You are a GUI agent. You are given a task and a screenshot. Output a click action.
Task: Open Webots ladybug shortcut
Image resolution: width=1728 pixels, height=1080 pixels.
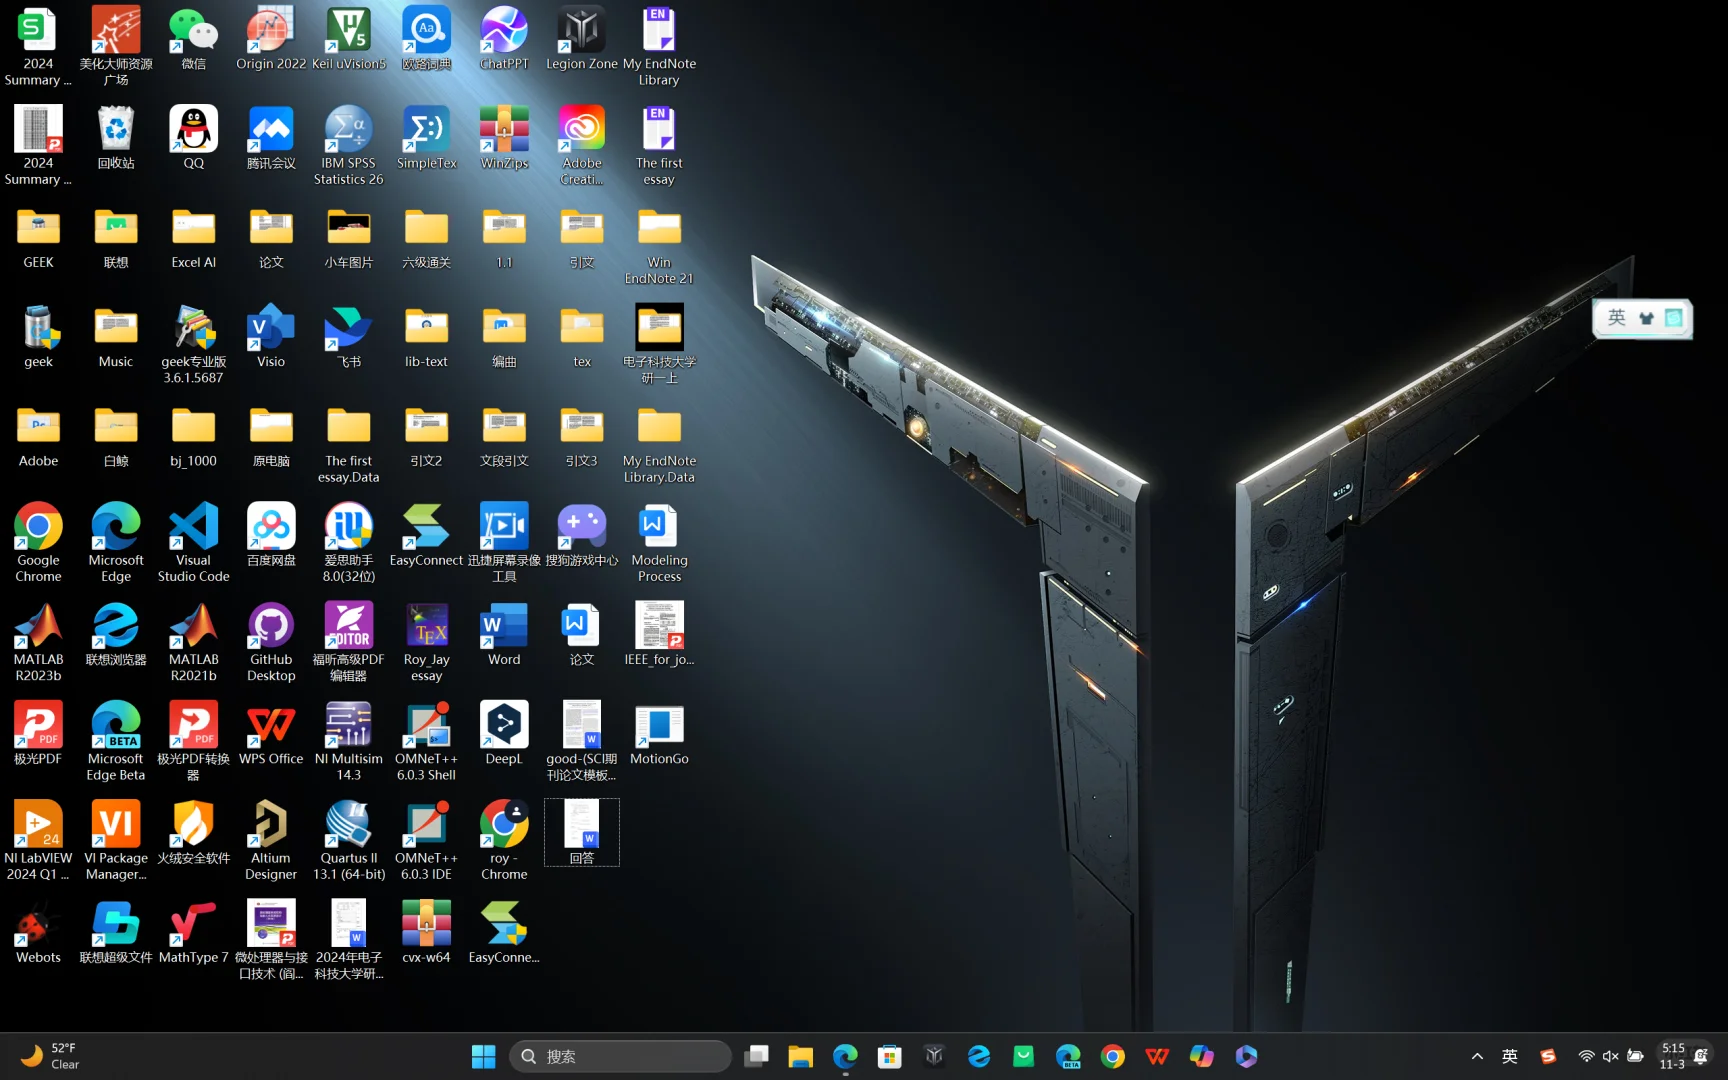tap(38, 932)
